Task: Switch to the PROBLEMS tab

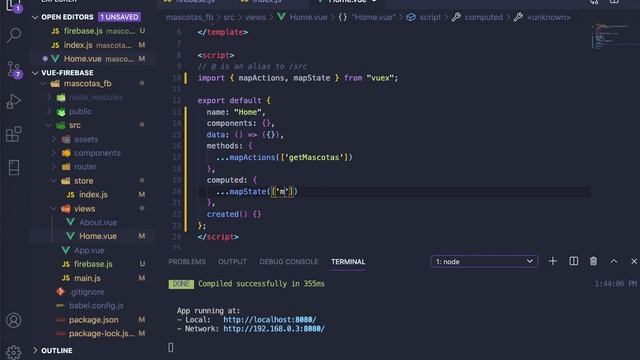Action: 187,262
